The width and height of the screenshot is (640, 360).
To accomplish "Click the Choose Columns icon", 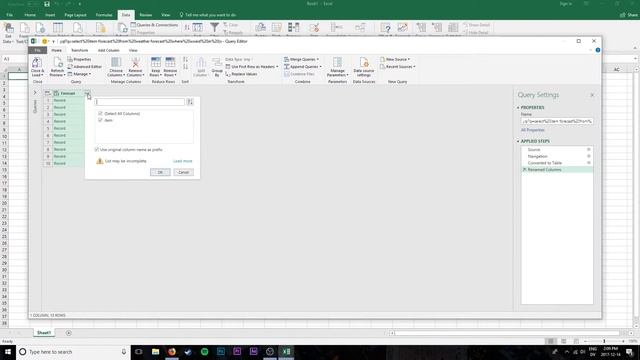I will pos(116,62).
